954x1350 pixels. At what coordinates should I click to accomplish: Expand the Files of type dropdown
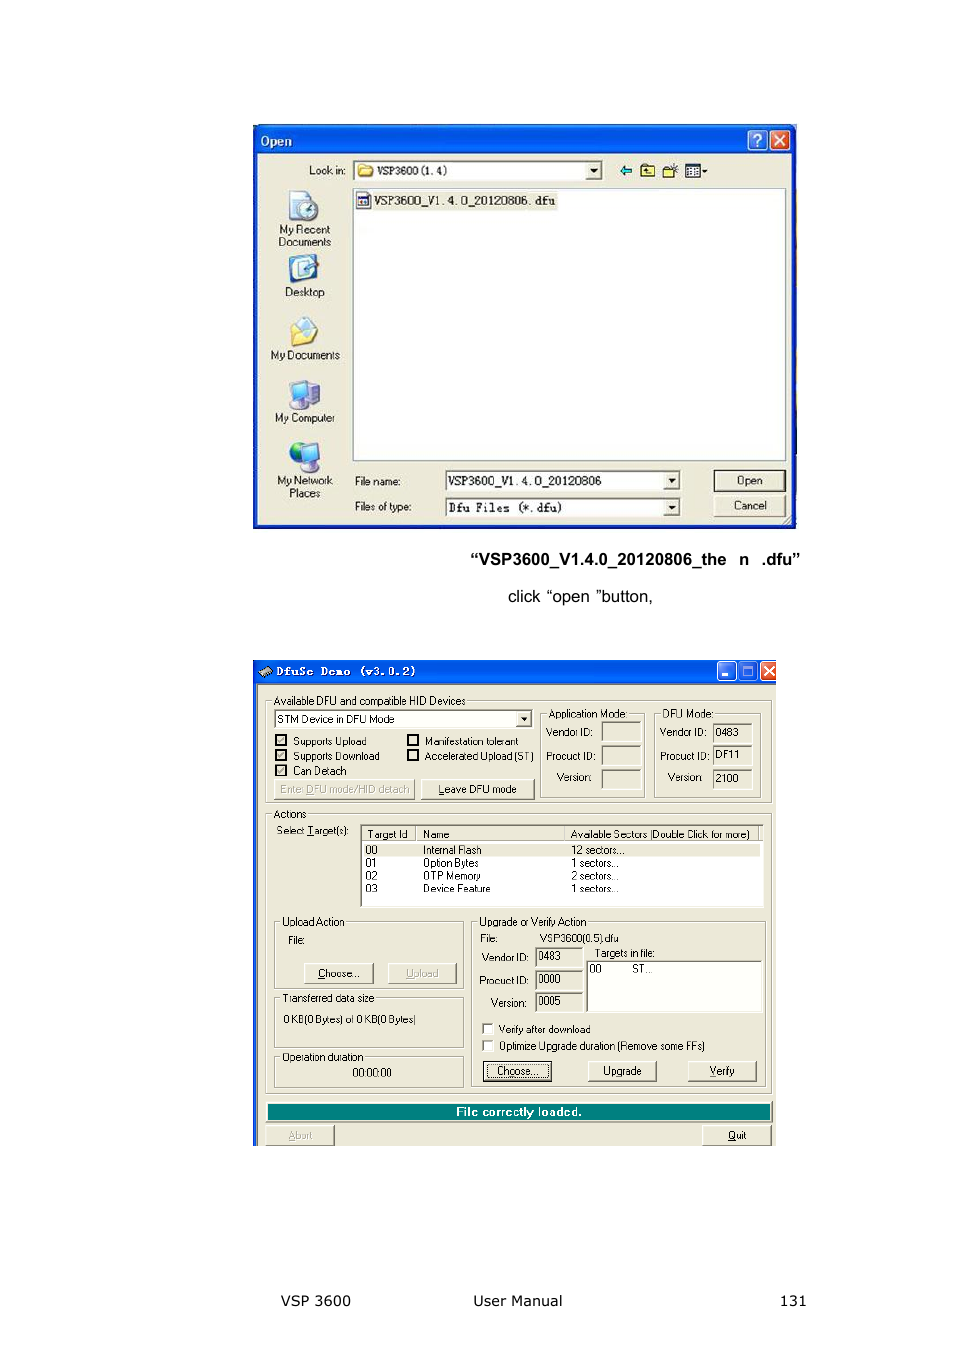672,508
